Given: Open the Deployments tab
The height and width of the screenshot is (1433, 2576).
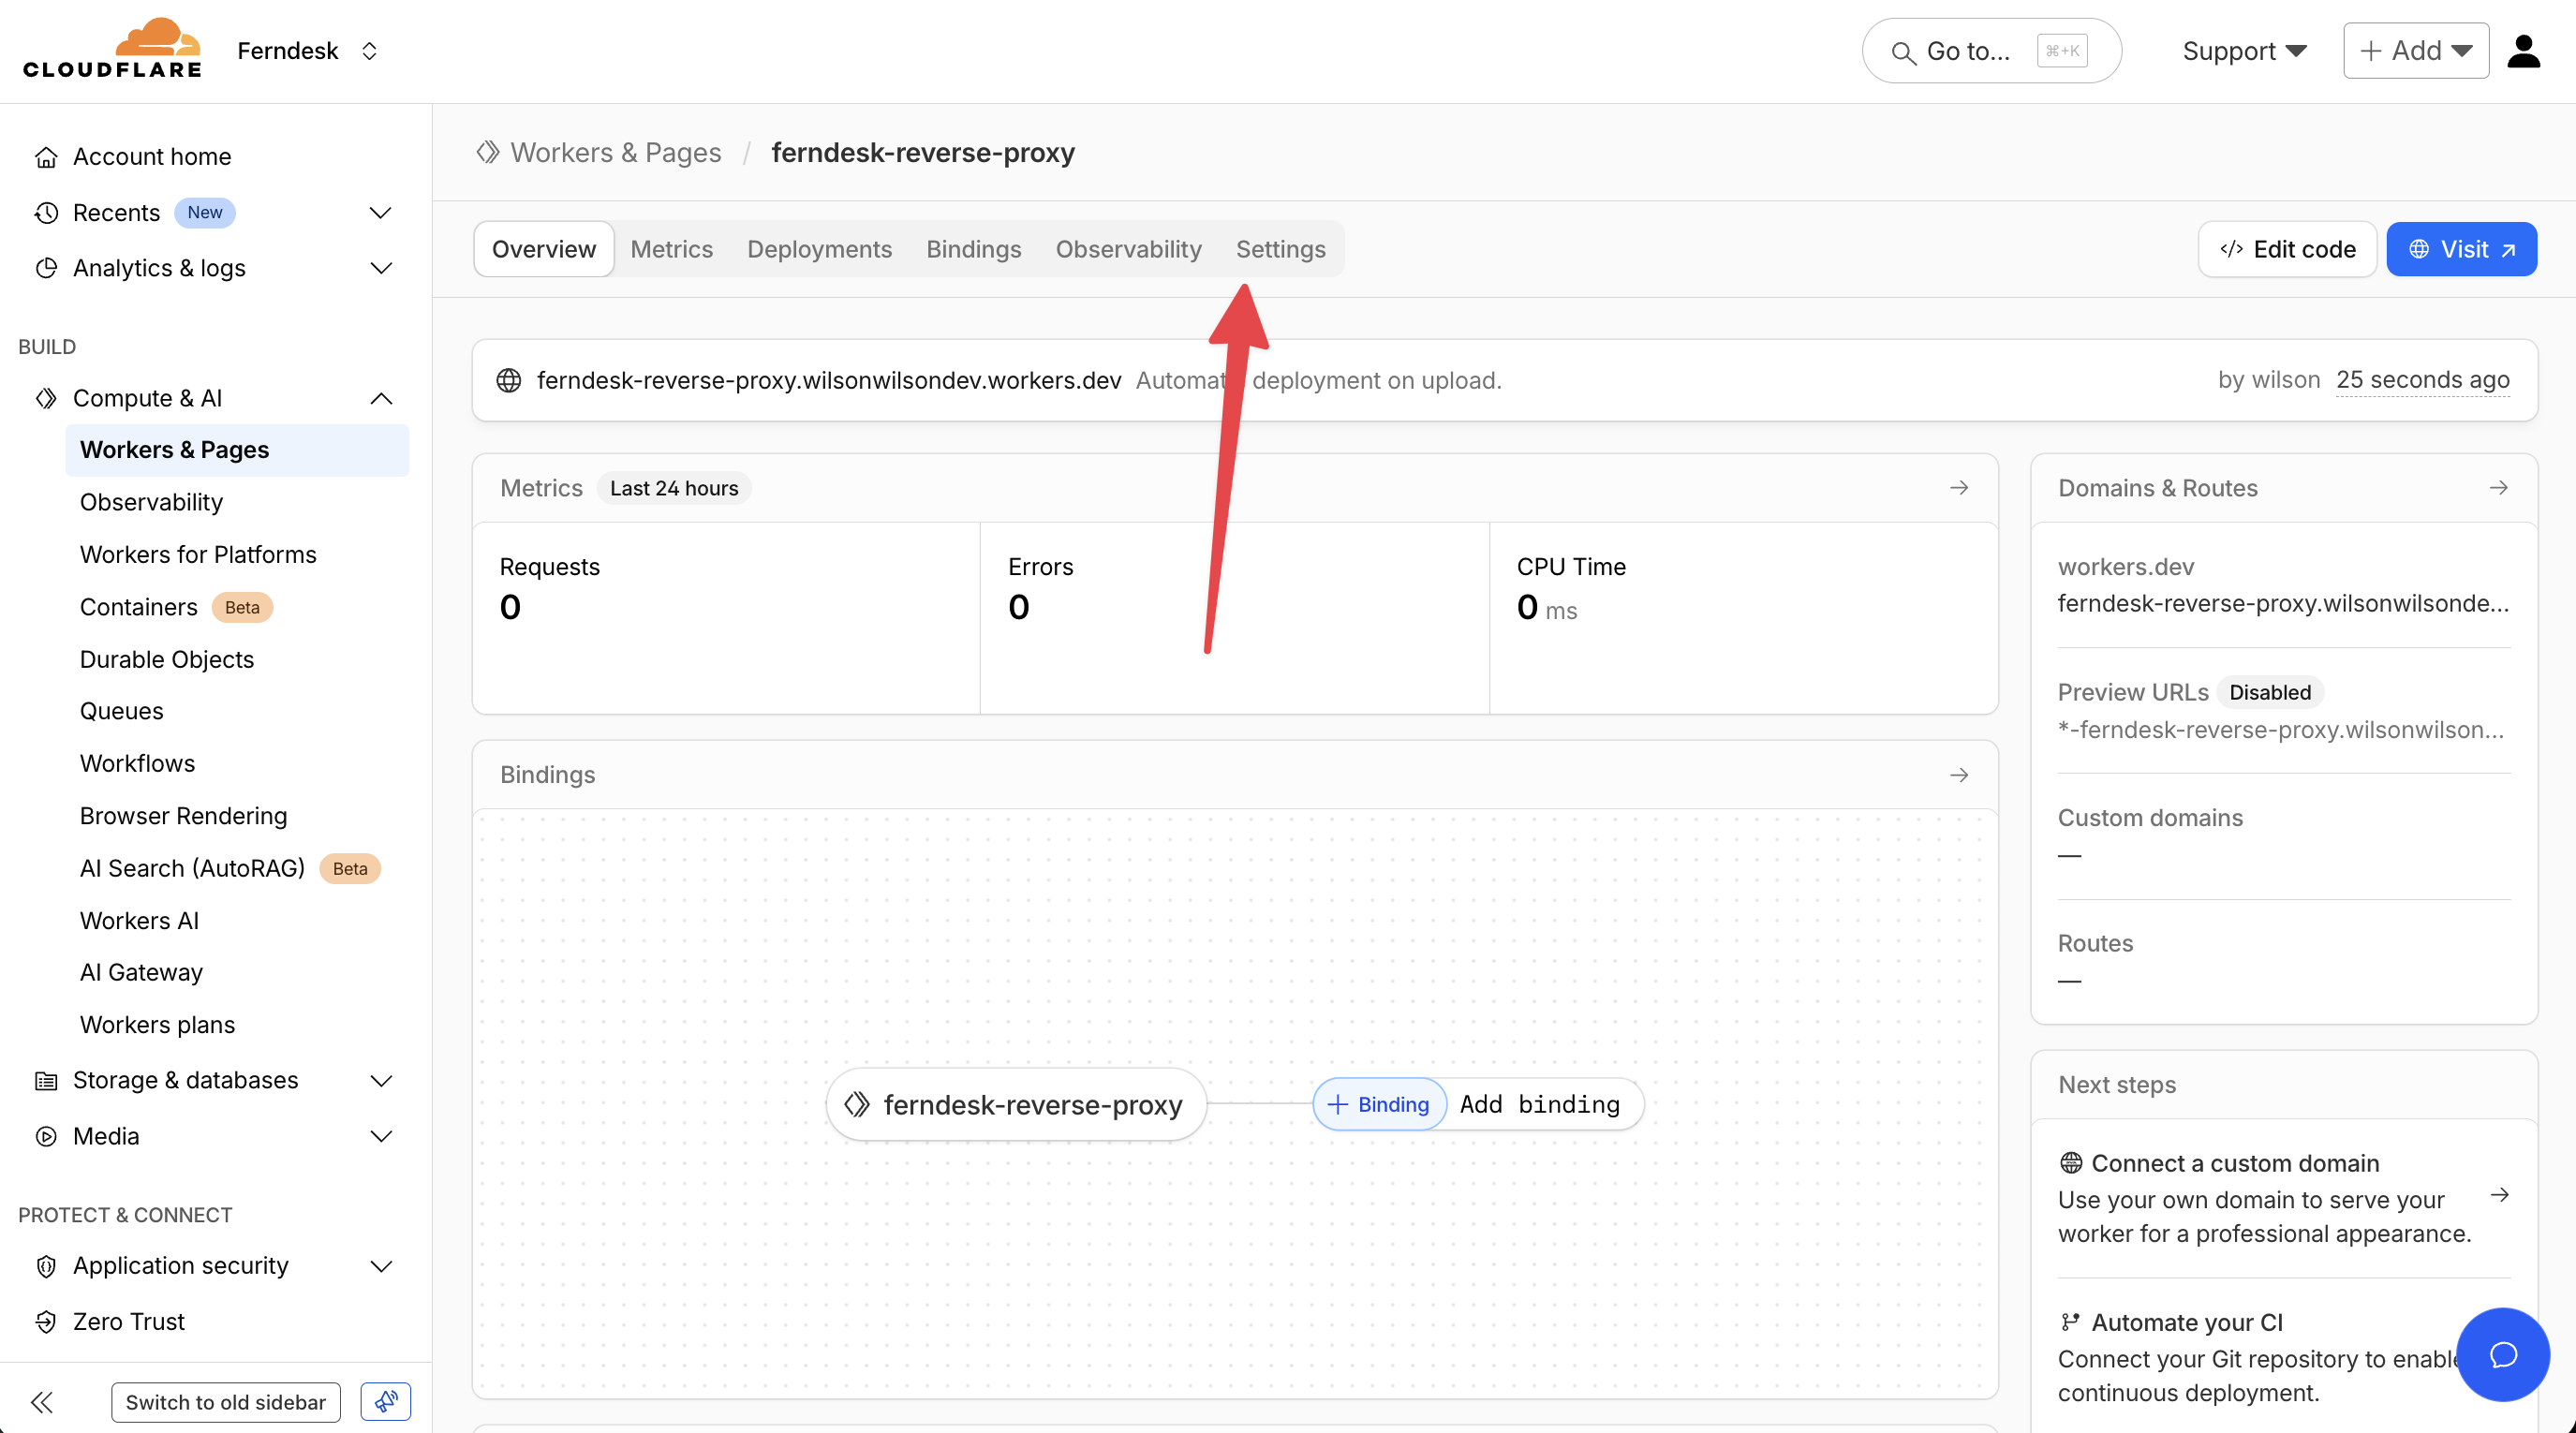Looking at the screenshot, I should [x=819, y=249].
